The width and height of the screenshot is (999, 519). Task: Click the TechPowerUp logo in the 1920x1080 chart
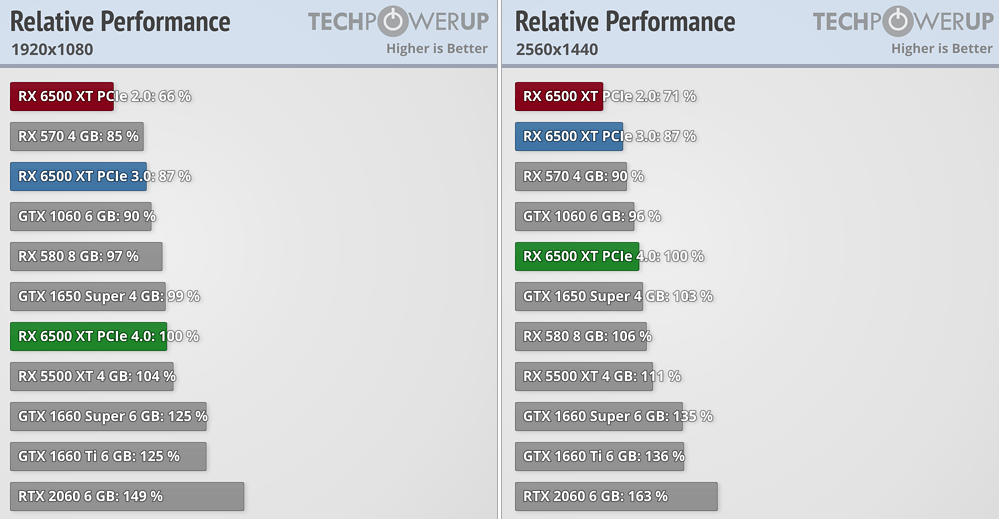397,22
